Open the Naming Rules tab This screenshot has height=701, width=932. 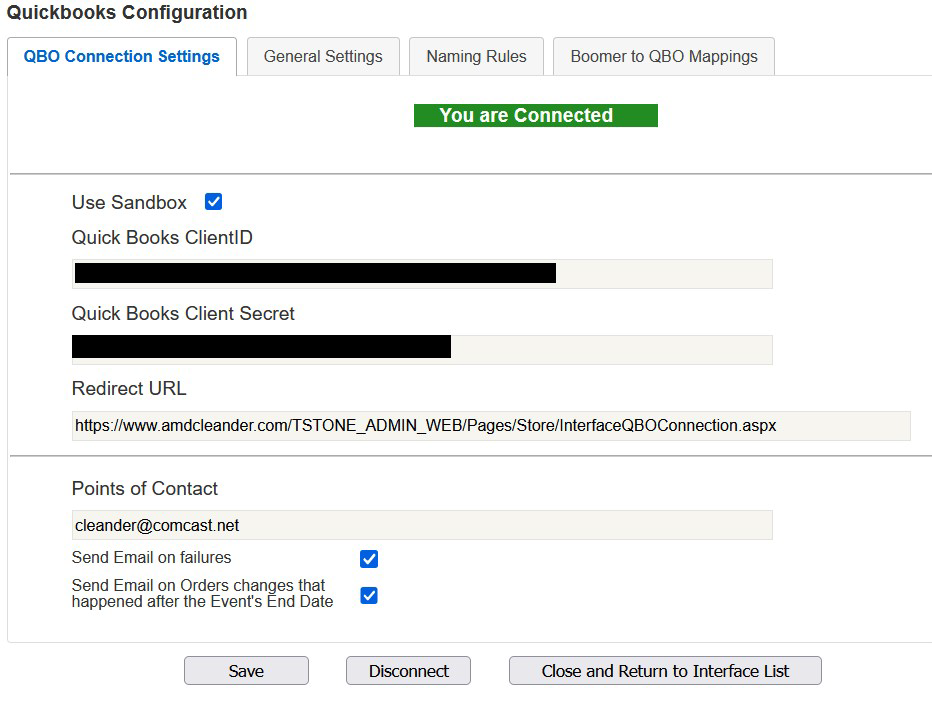pyautogui.click(x=476, y=56)
